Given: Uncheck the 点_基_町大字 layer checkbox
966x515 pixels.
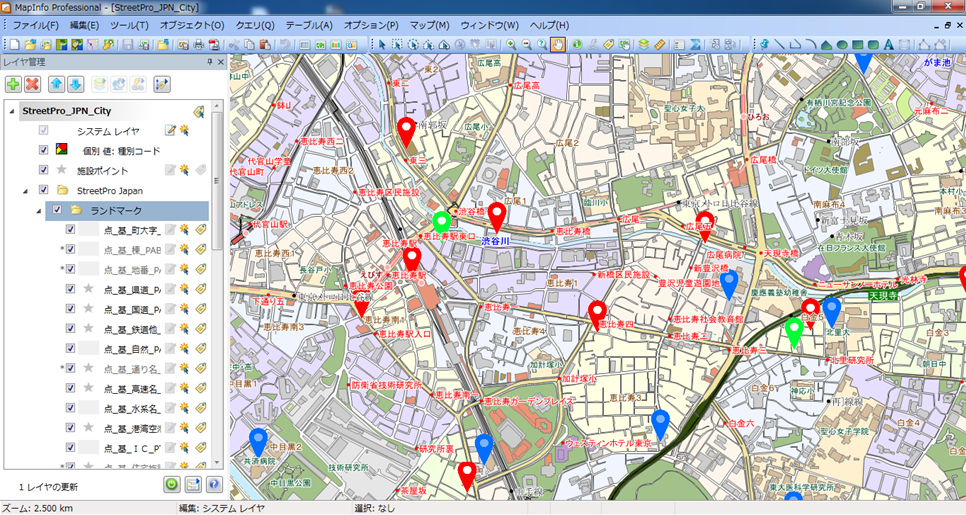Looking at the screenshot, I should 70,229.
